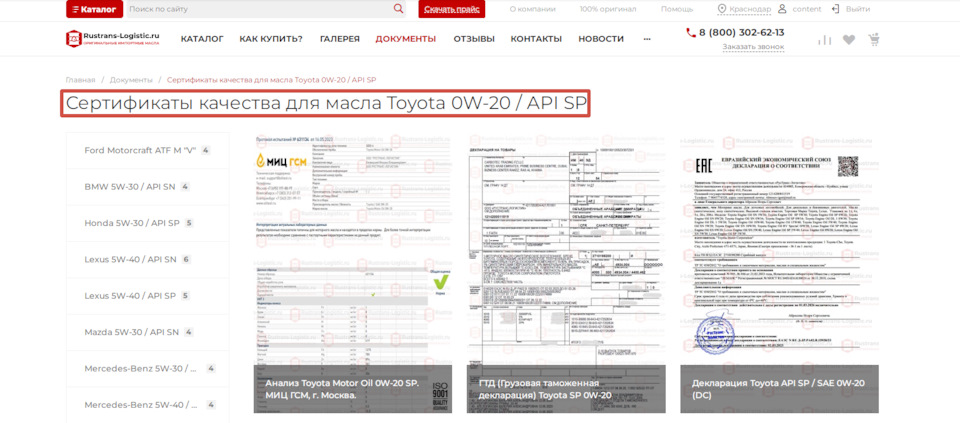Select BMW 5W-30 / API SN in sidebar
The height and width of the screenshot is (423, 960).
[x=147, y=187]
